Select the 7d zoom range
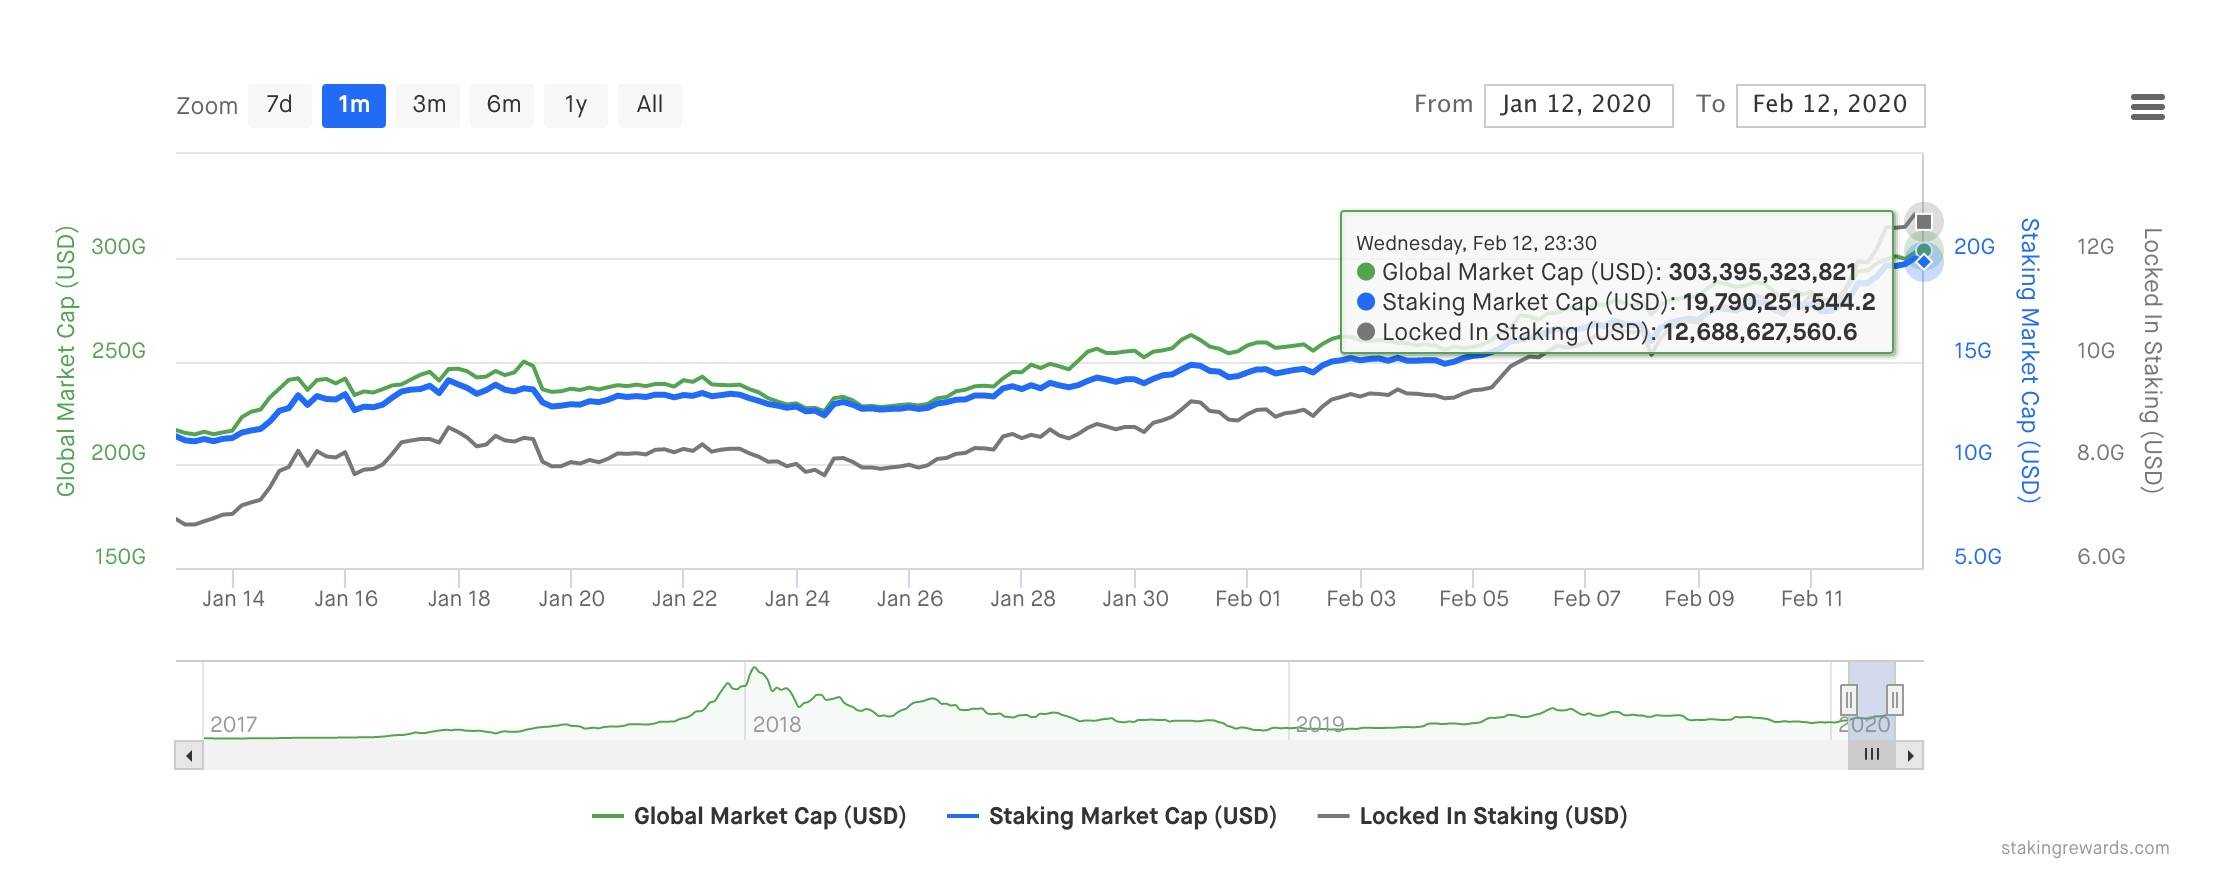 click(279, 105)
